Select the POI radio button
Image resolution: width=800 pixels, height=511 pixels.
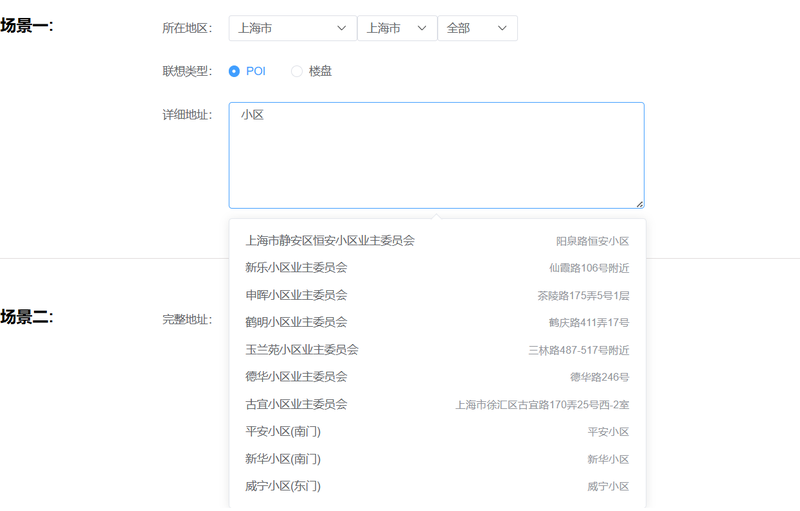tap(234, 71)
